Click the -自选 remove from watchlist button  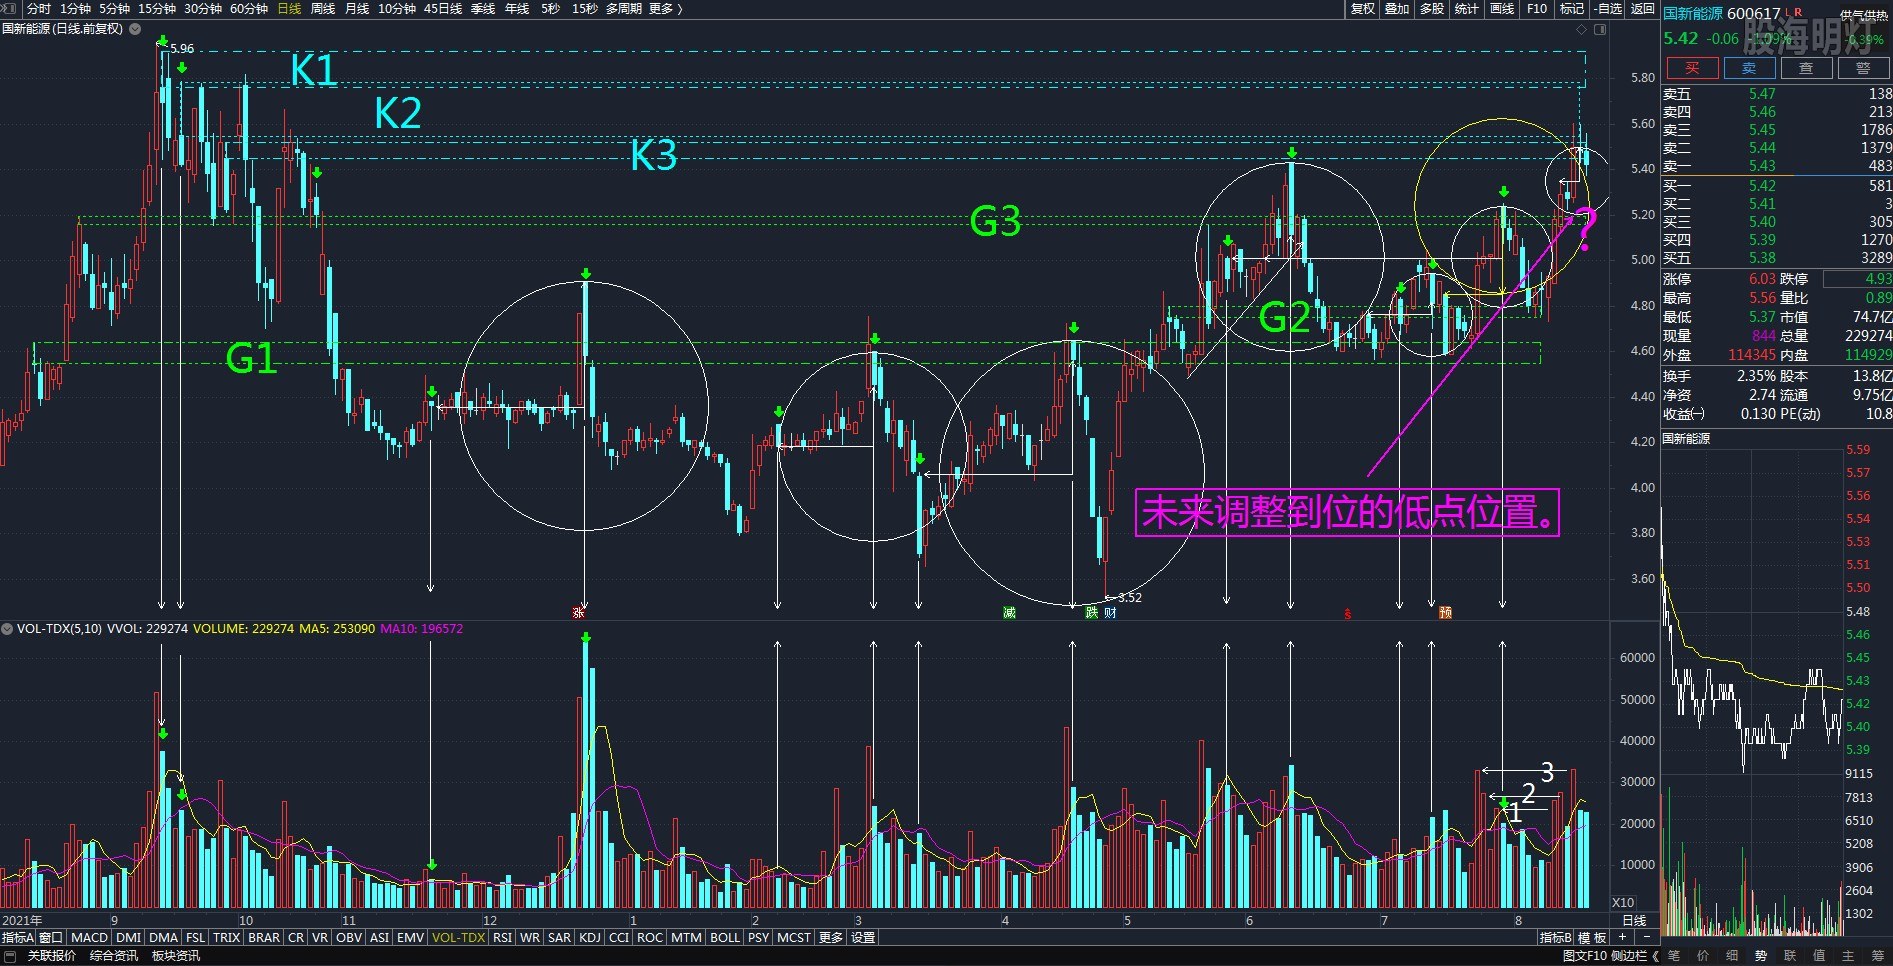(x=1607, y=8)
